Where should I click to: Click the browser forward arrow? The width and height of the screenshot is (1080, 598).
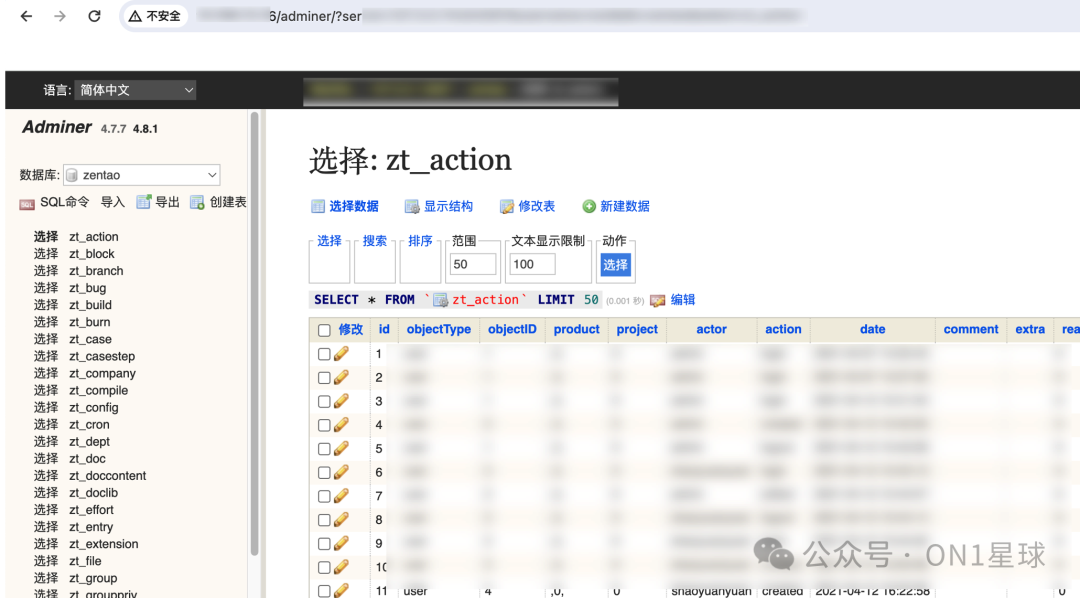click(x=60, y=16)
